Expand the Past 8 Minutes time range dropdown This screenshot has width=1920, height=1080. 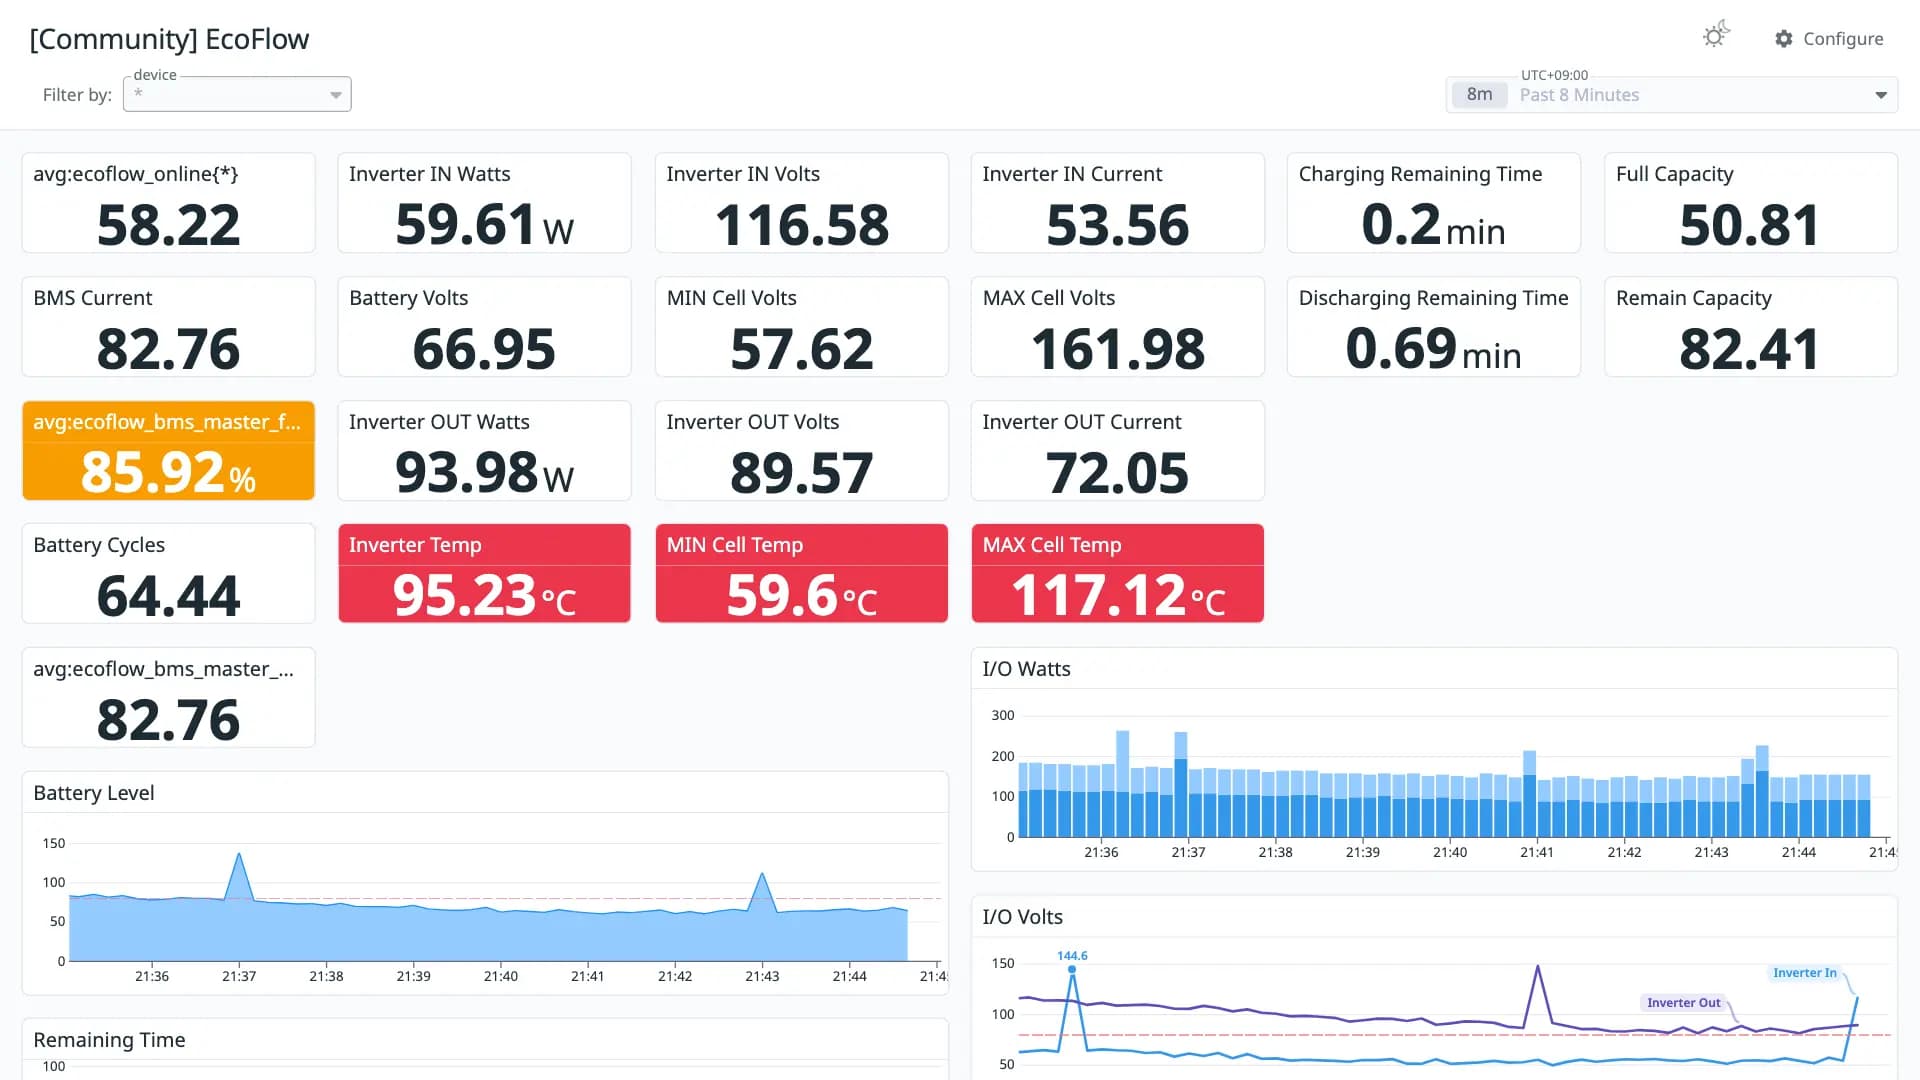pos(1881,95)
